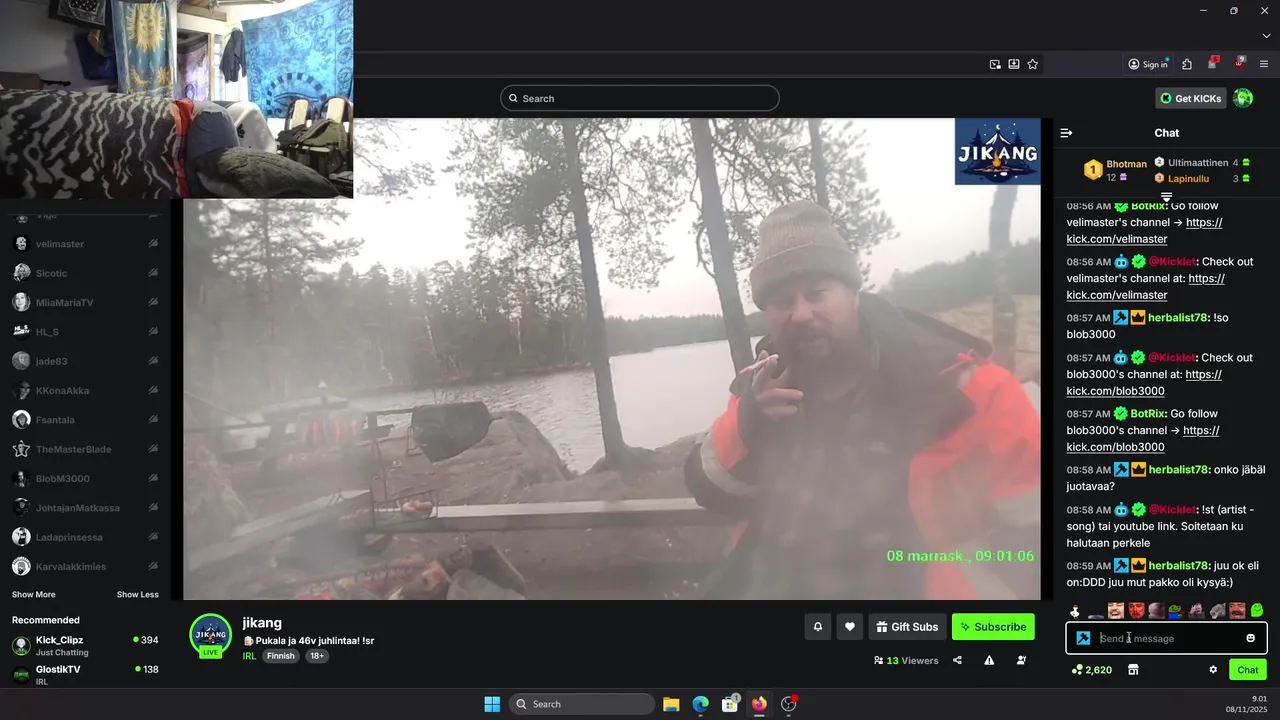Click gifter Lapinullu in leaderboard
Image resolution: width=1280 pixels, height=720 pixels.
1188,179
